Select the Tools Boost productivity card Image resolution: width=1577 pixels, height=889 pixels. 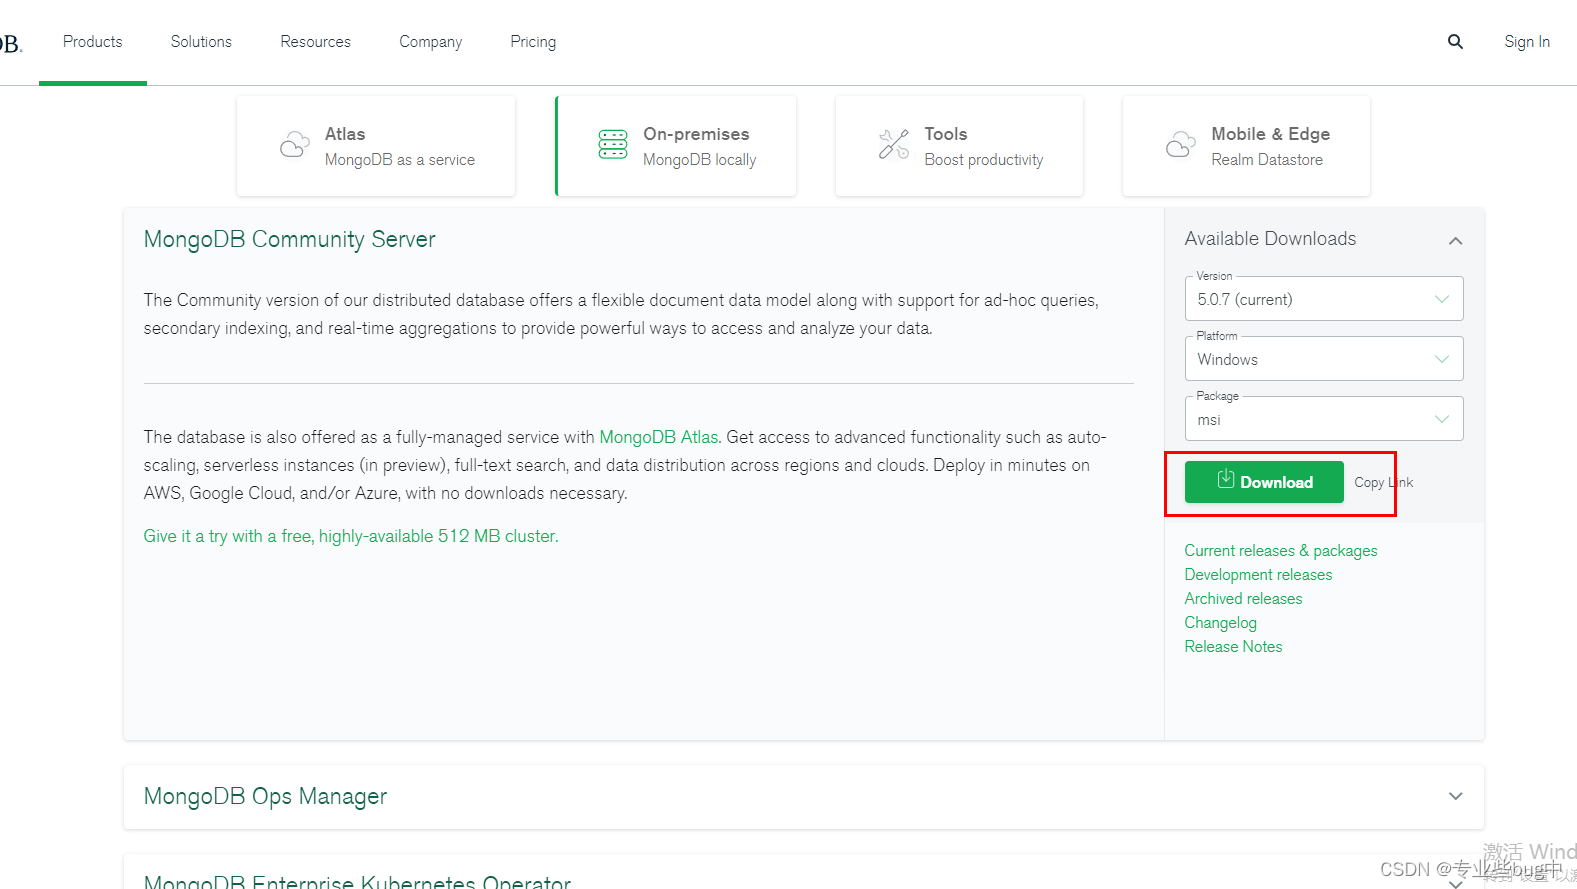point(959,146)
